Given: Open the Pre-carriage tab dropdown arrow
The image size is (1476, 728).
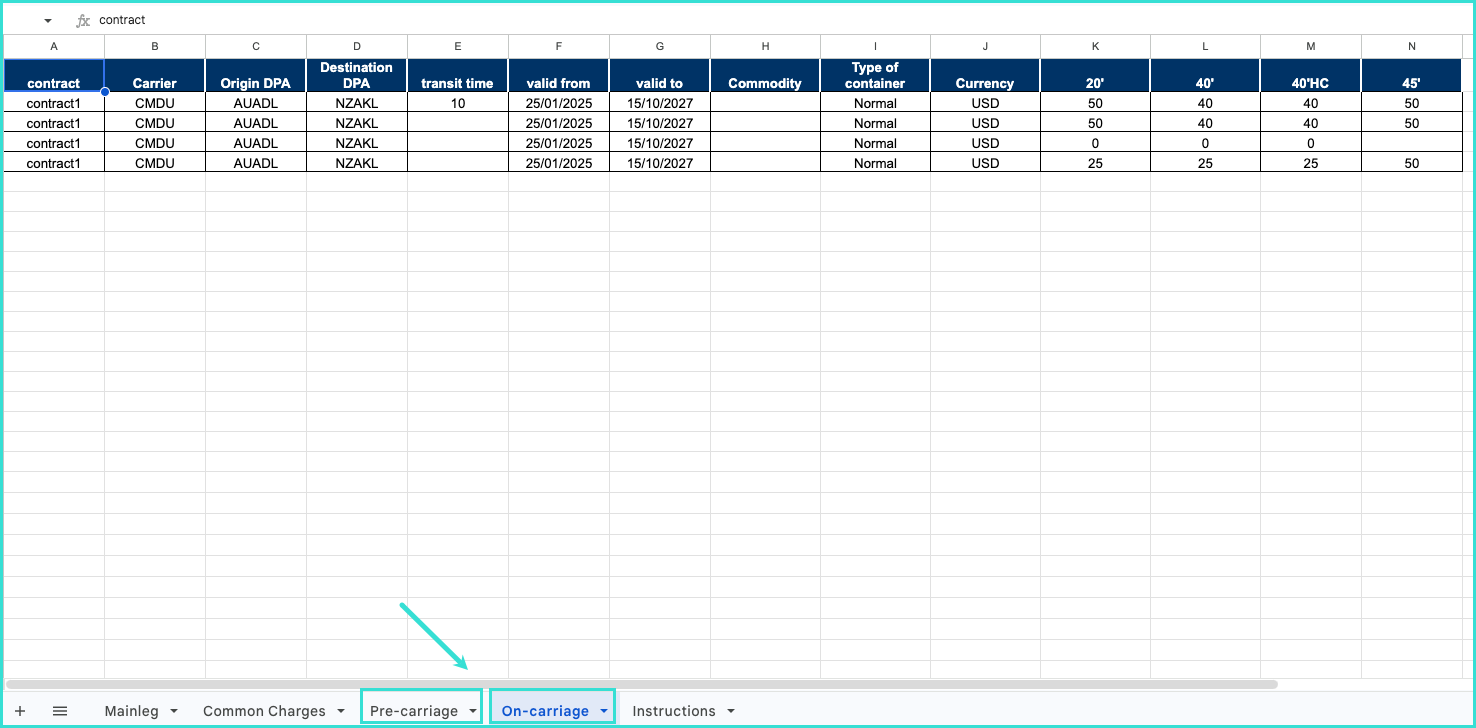Looking at the screenshot, I should [472, 711].
